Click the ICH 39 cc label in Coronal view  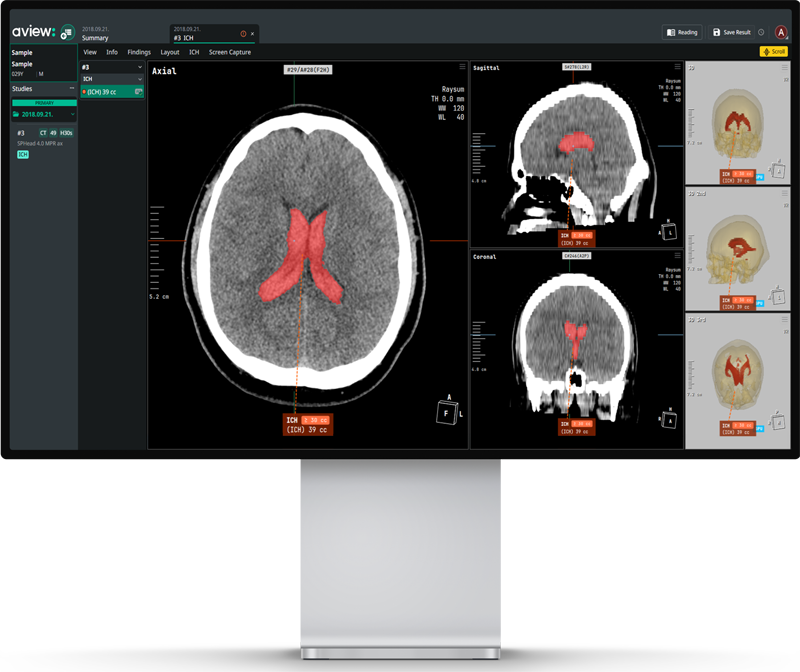[576, 428]
